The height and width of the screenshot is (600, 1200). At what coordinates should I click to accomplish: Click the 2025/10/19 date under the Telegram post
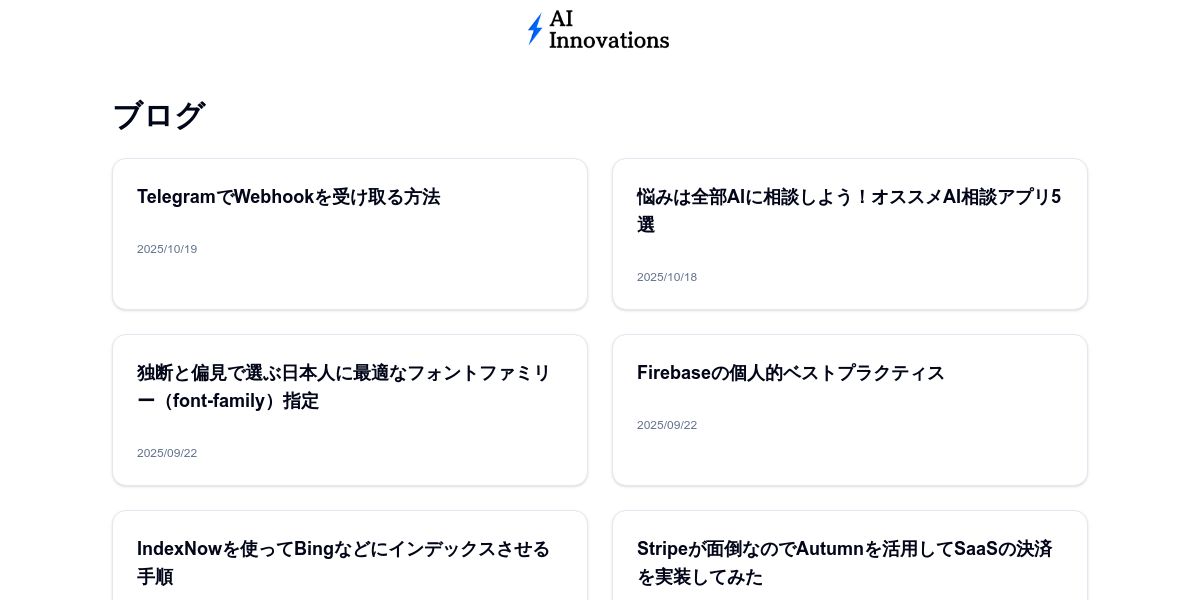point(167,249)
